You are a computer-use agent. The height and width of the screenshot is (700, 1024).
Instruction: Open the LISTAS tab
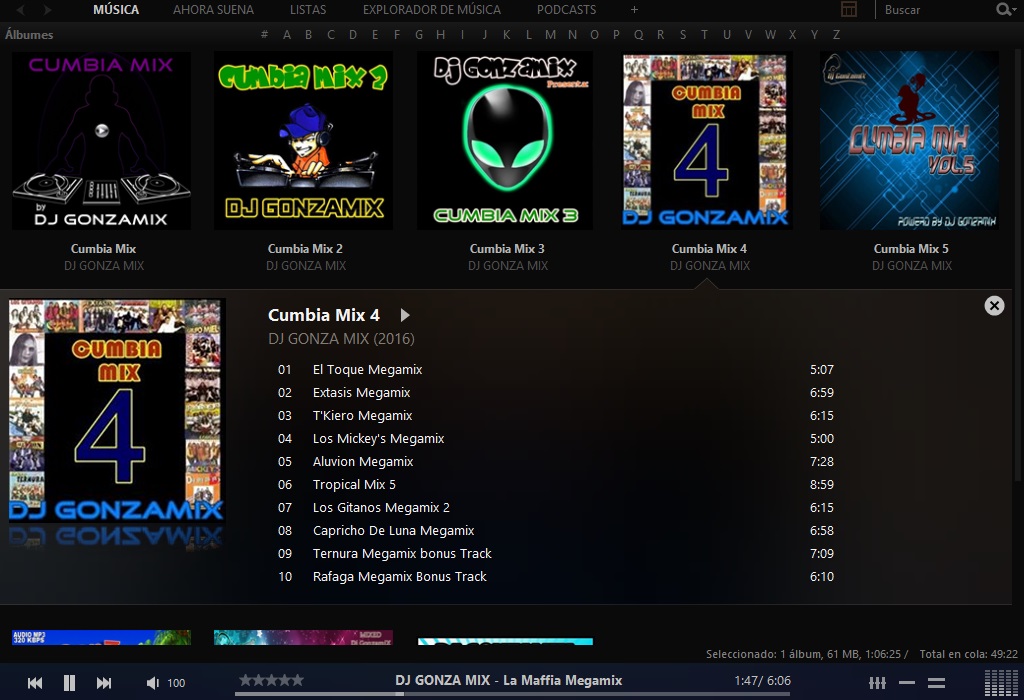pyautogui.click(x=308, y=10)
